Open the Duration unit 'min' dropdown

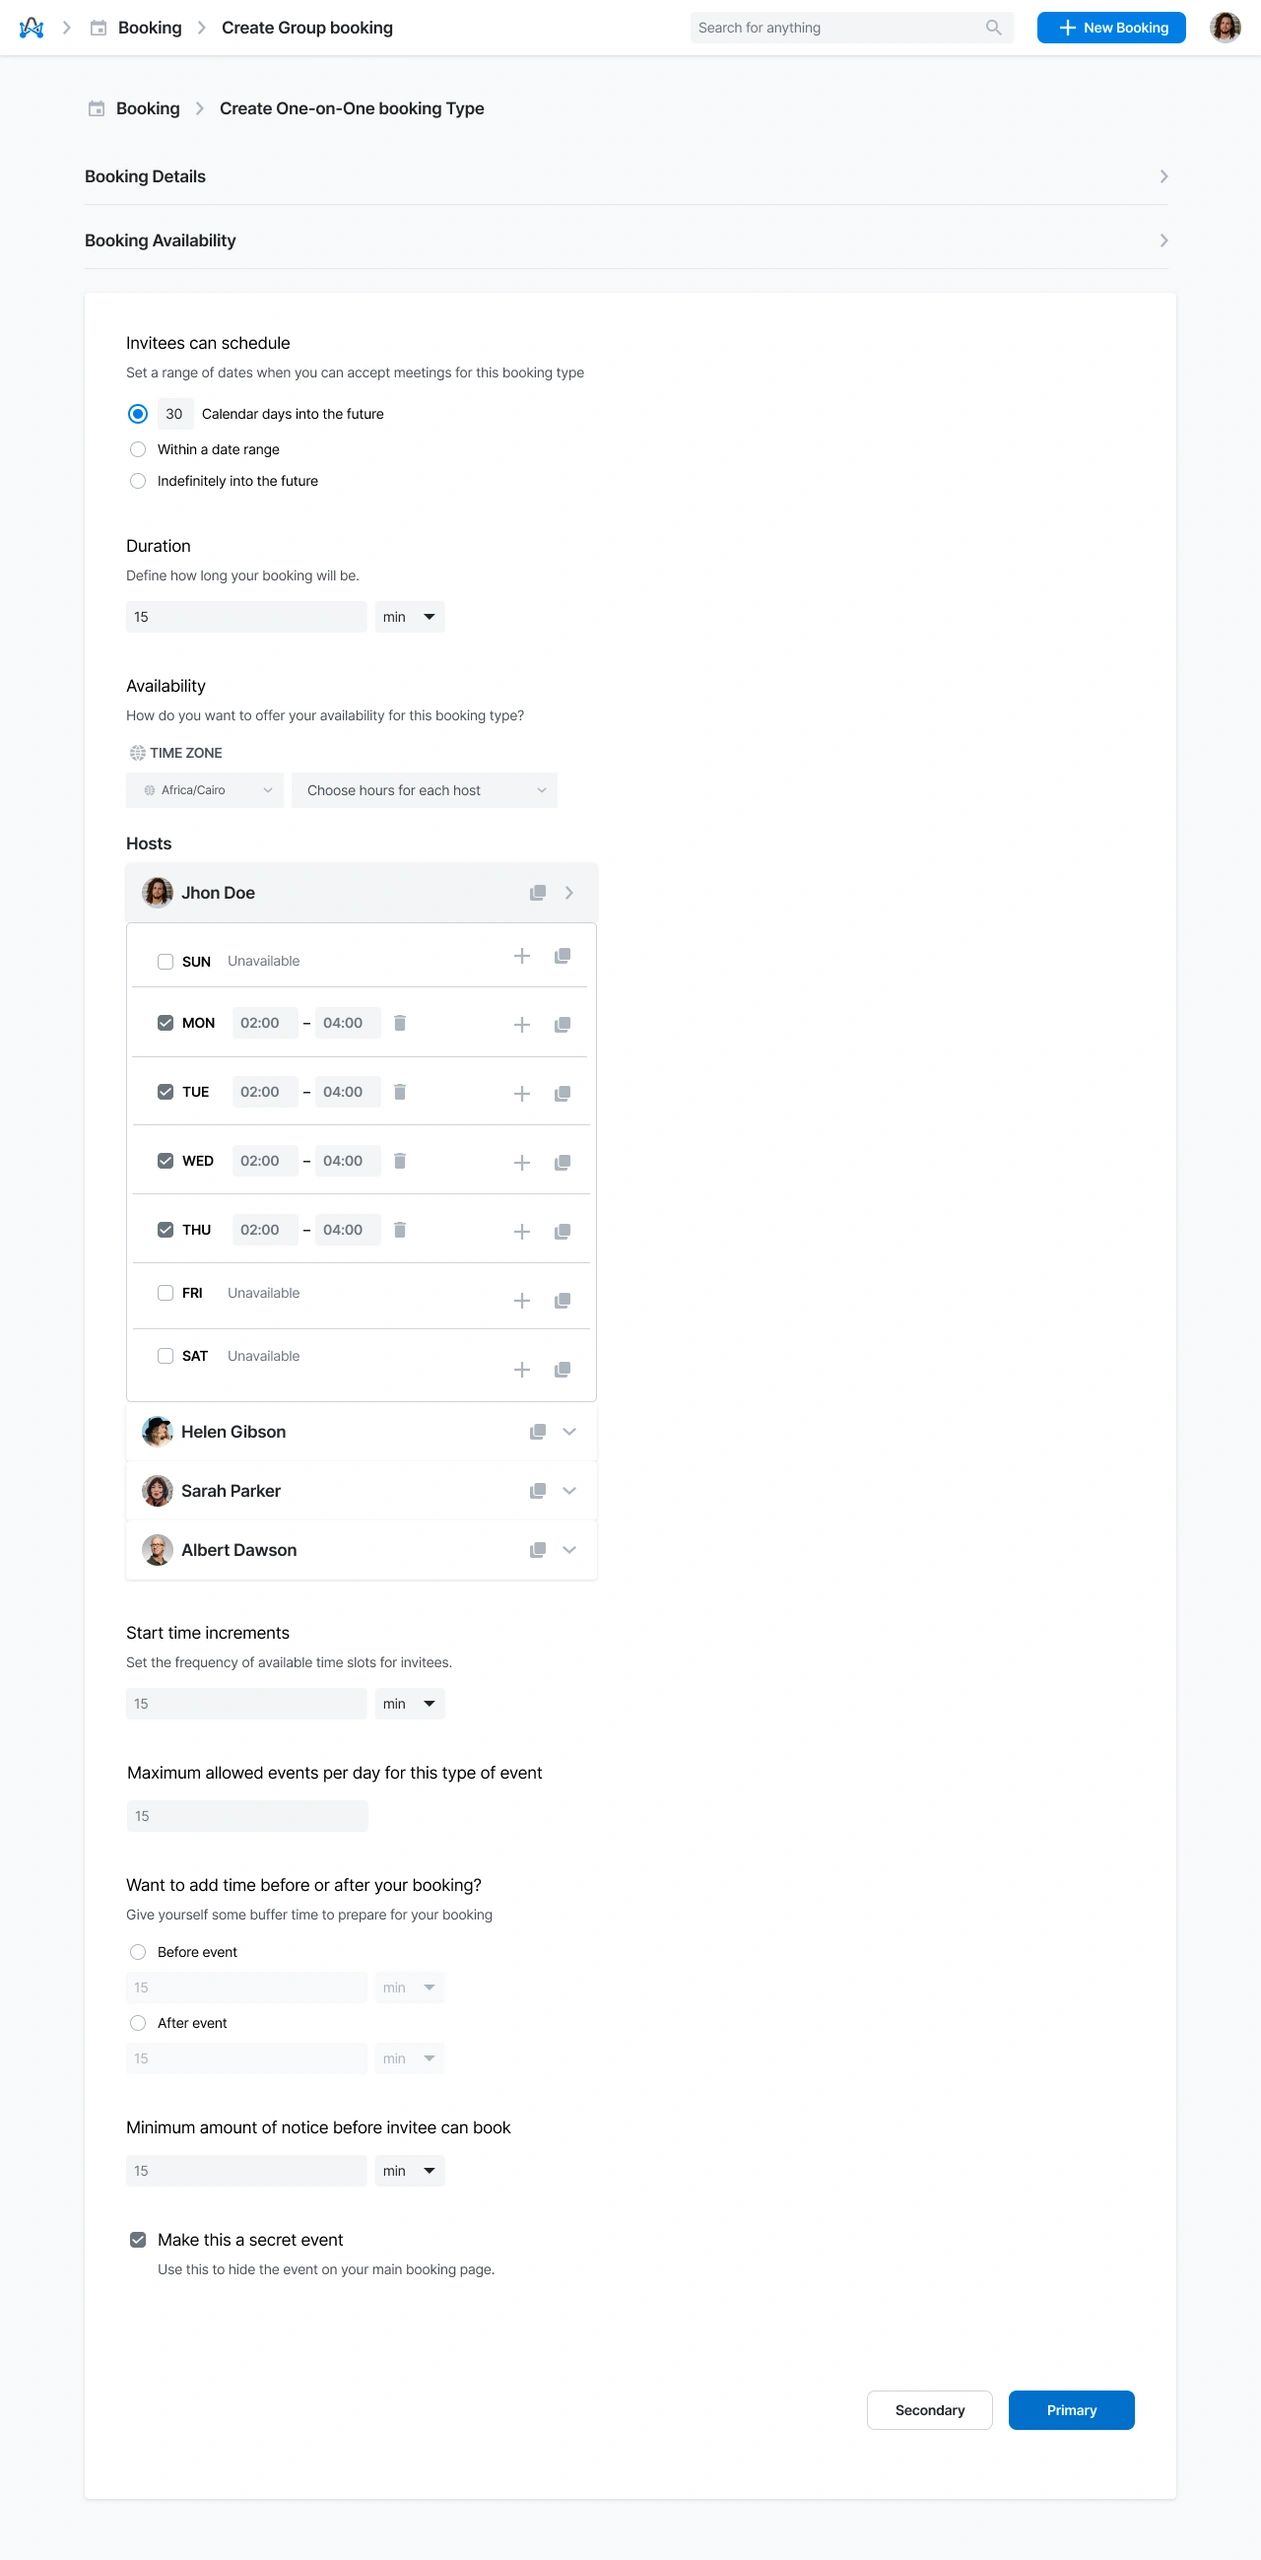[x=409, y=617]
